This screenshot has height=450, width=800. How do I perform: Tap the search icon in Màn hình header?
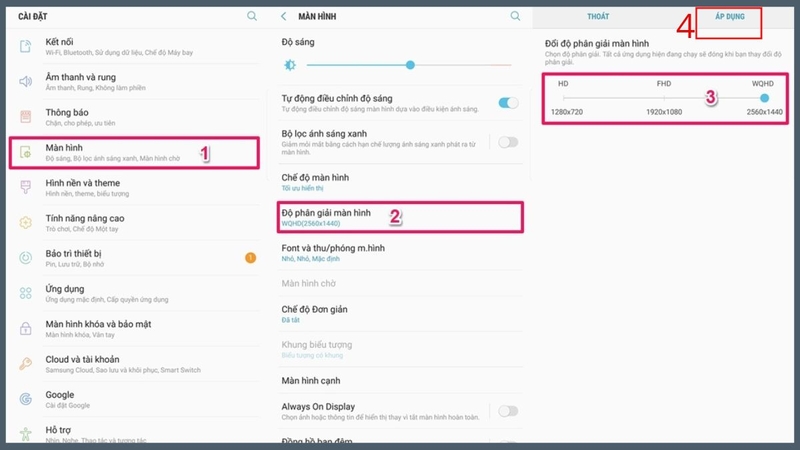click(515, 16)
